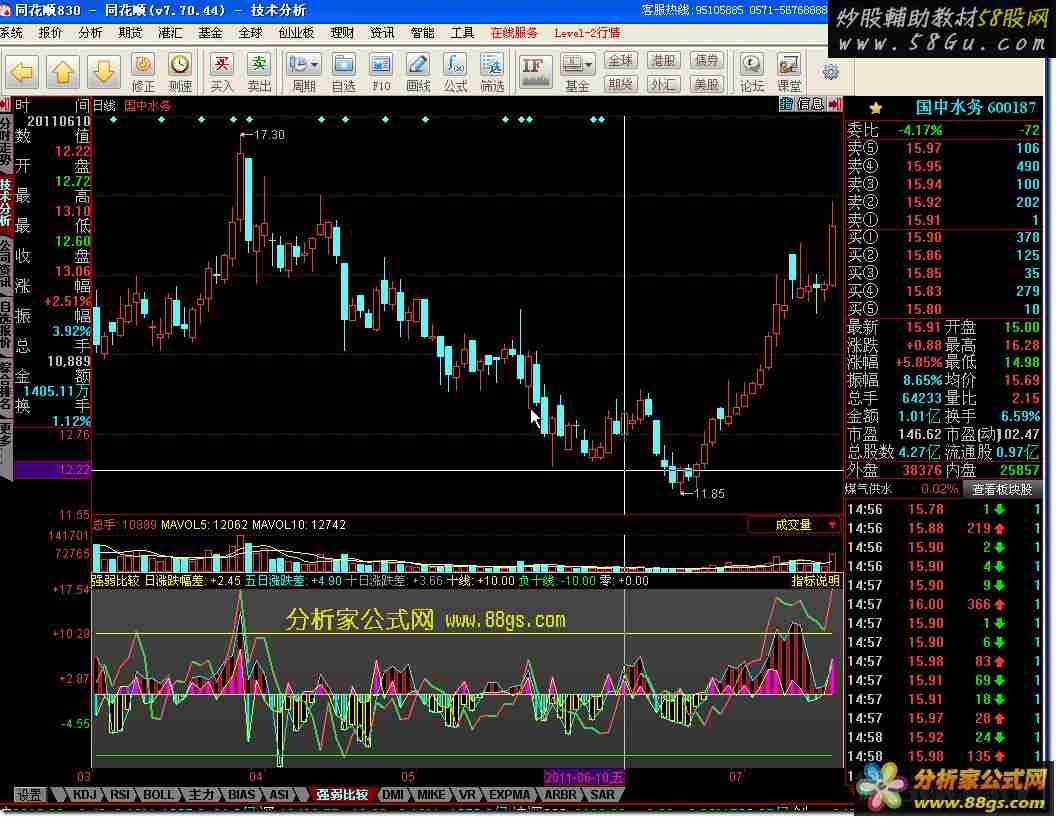Open the 周期 (period) dropdown
Viewport: 1056px width, 818px height.
[x=304, y=73]
